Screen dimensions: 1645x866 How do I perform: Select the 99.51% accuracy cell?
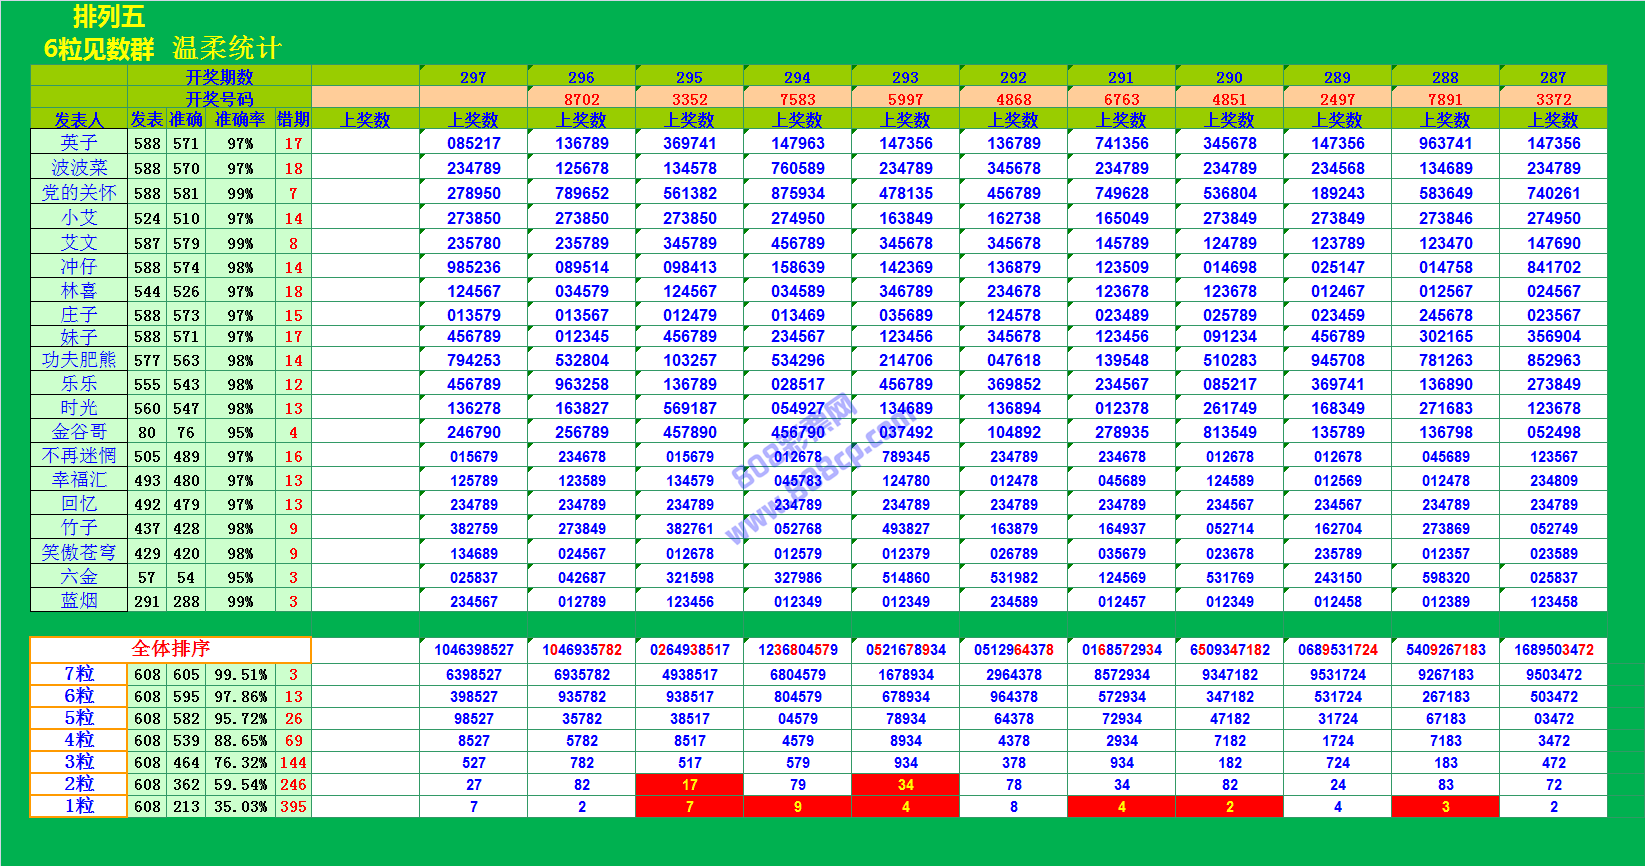point(240,675)
